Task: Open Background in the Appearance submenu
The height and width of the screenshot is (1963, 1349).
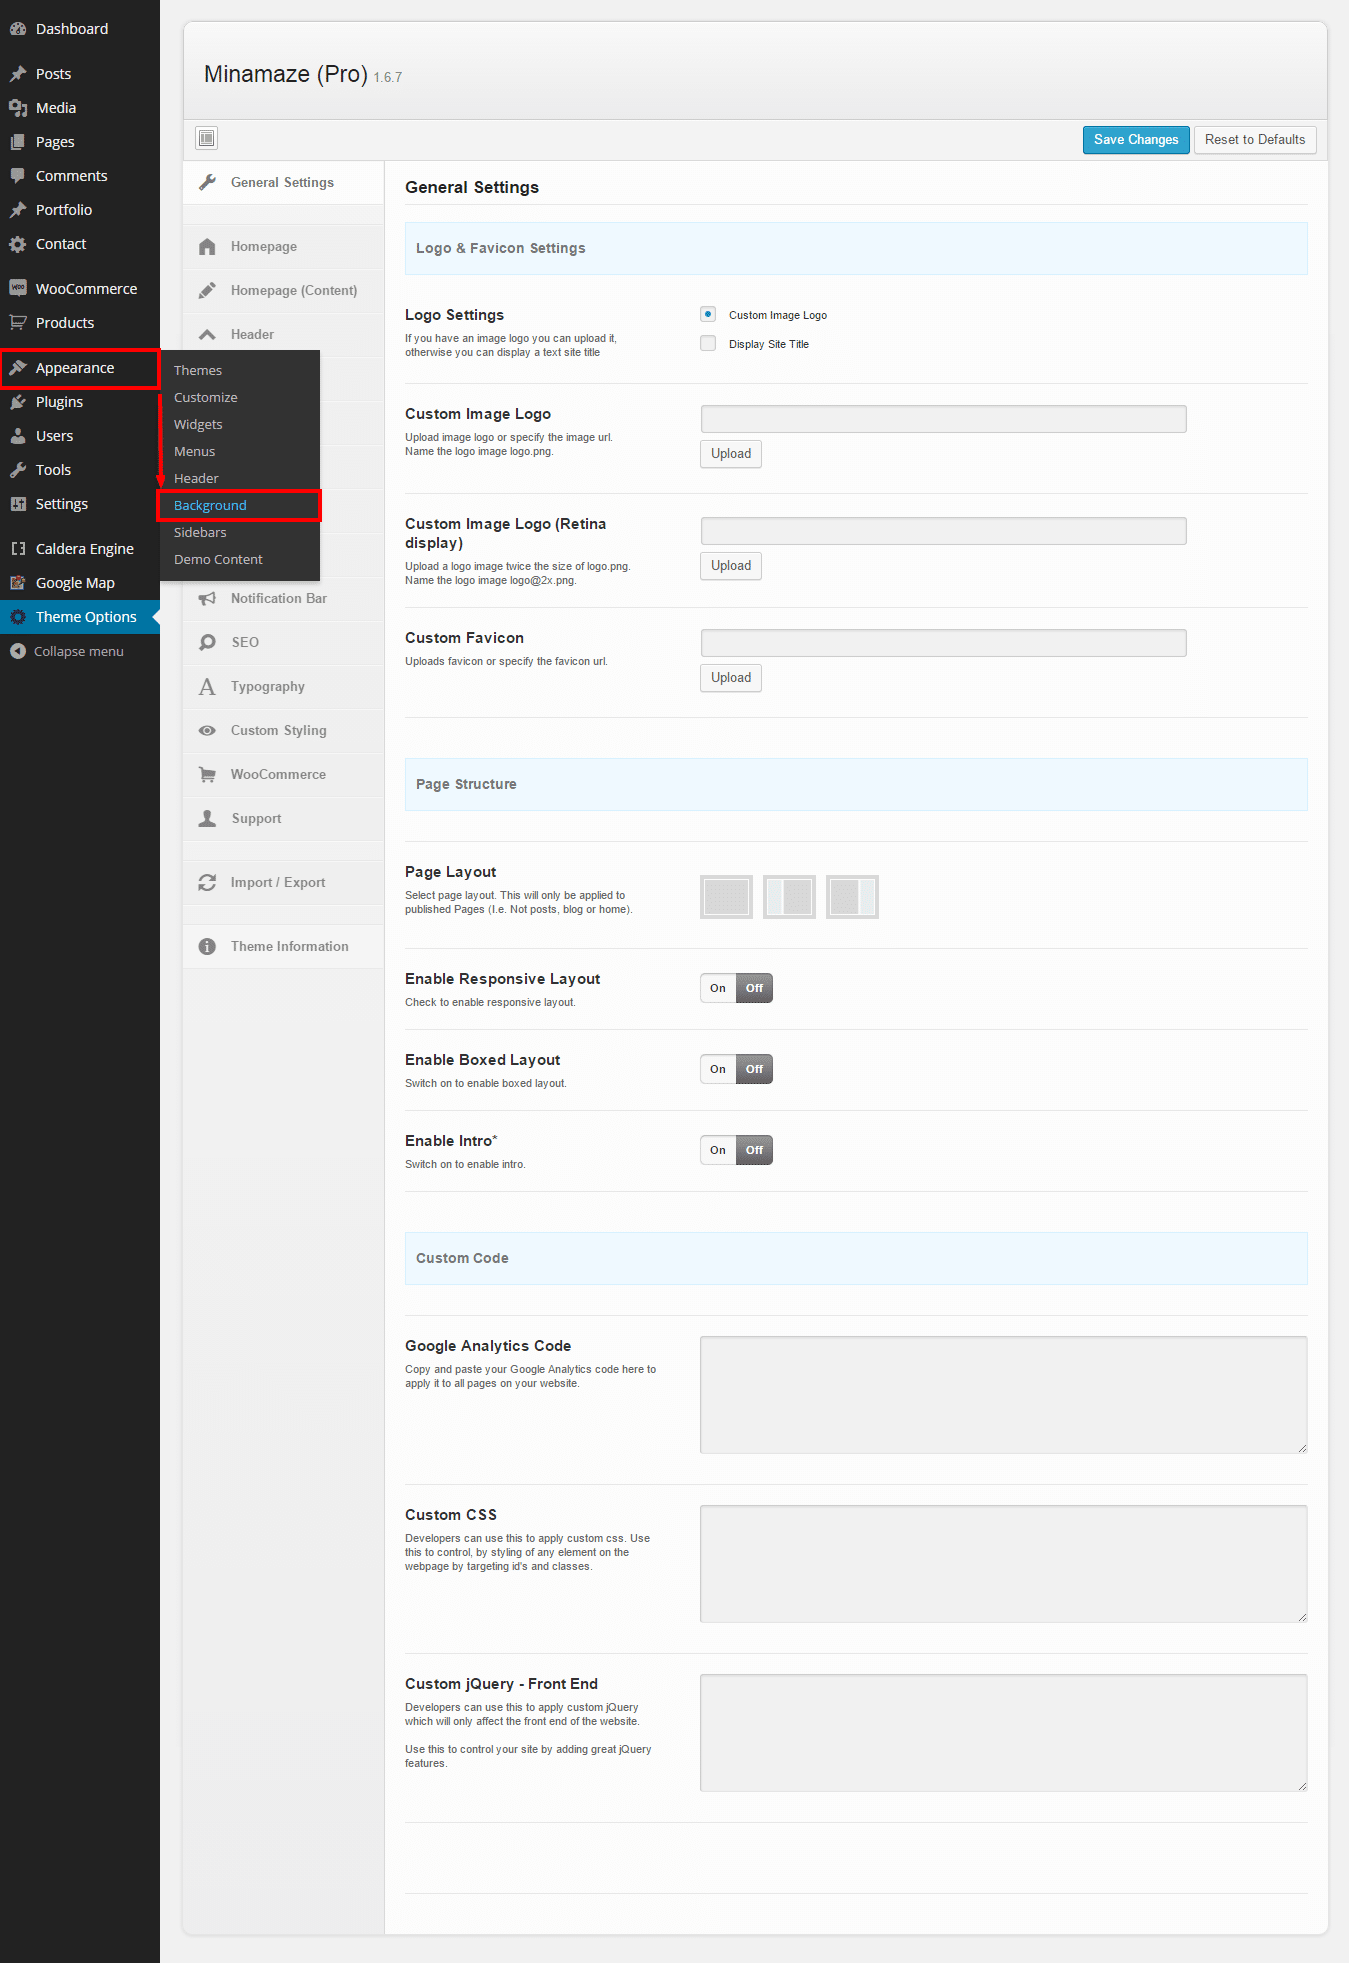Action: 210,505
